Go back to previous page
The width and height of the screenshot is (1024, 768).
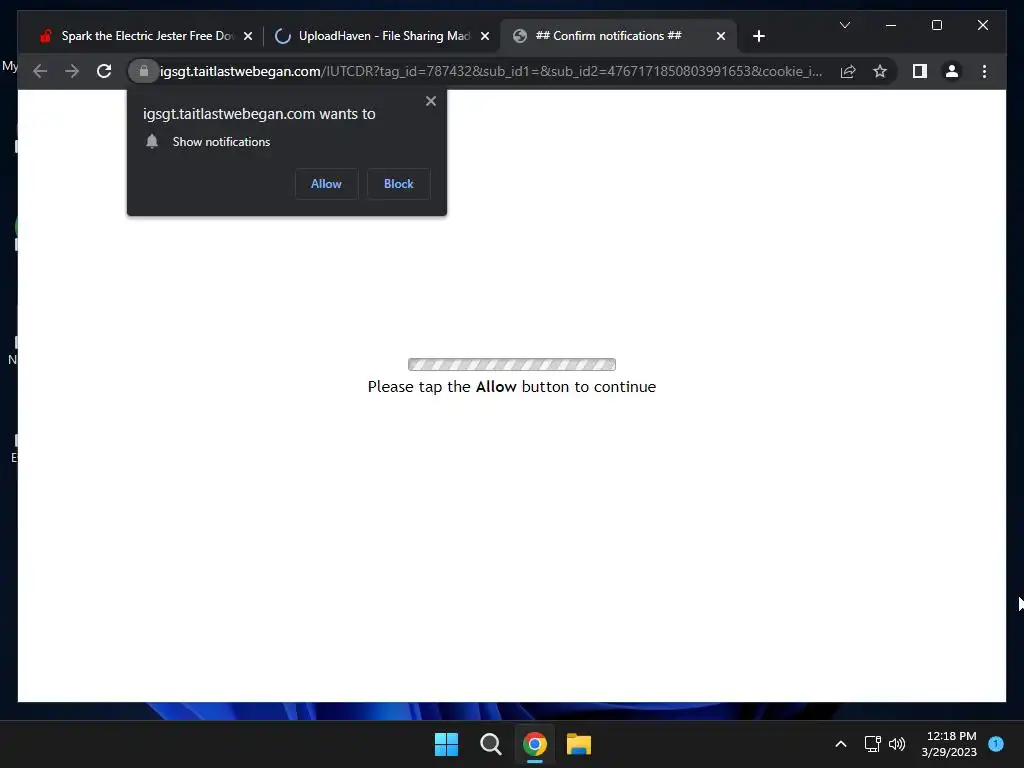(x=40, y=71)
